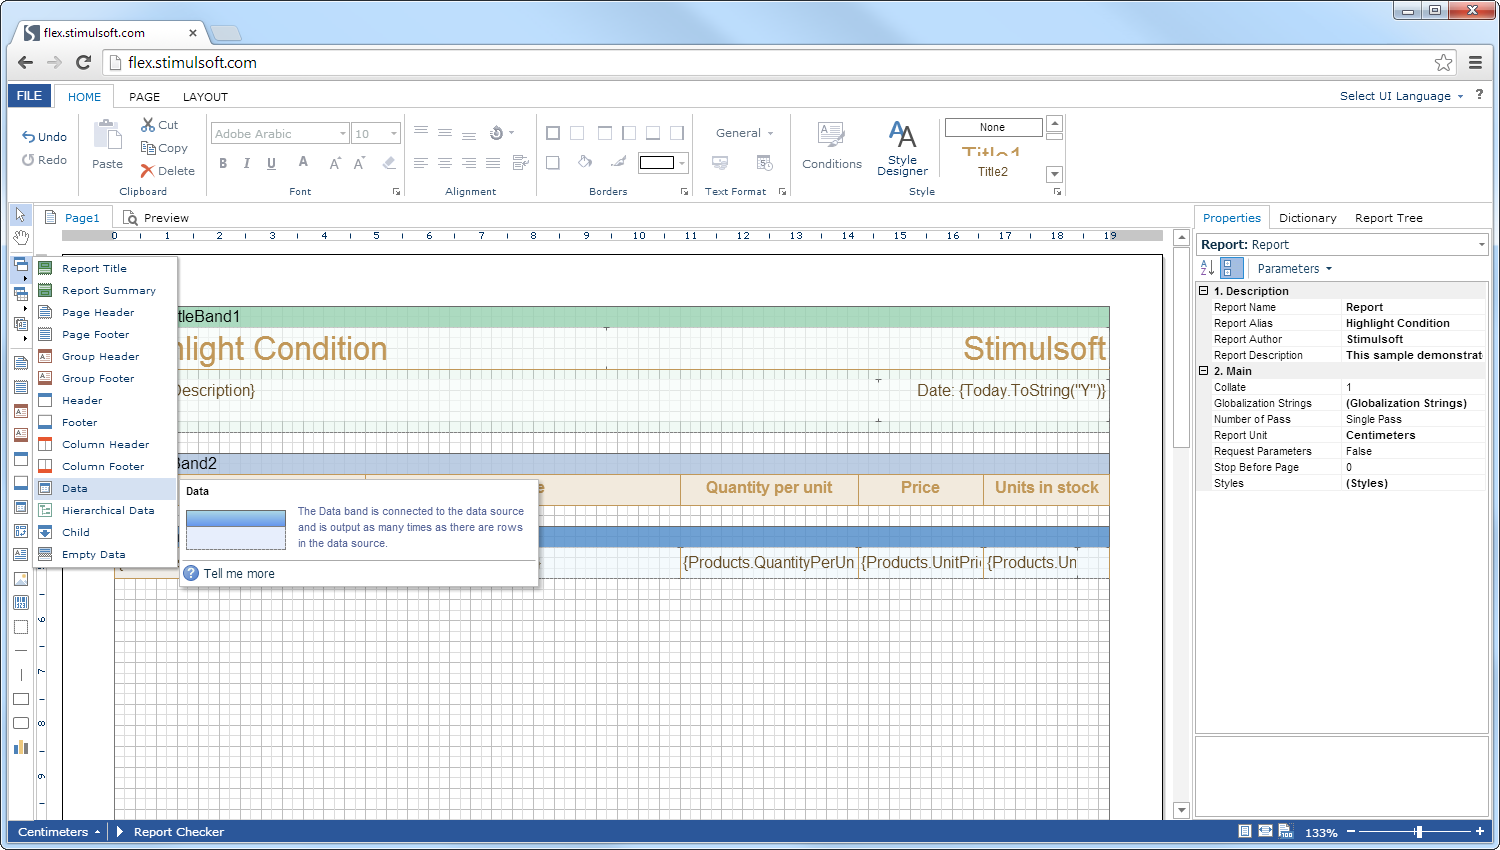Toggle categorized properties view button
This screenshot has width=1500, height=850.
pos(1232,268)
